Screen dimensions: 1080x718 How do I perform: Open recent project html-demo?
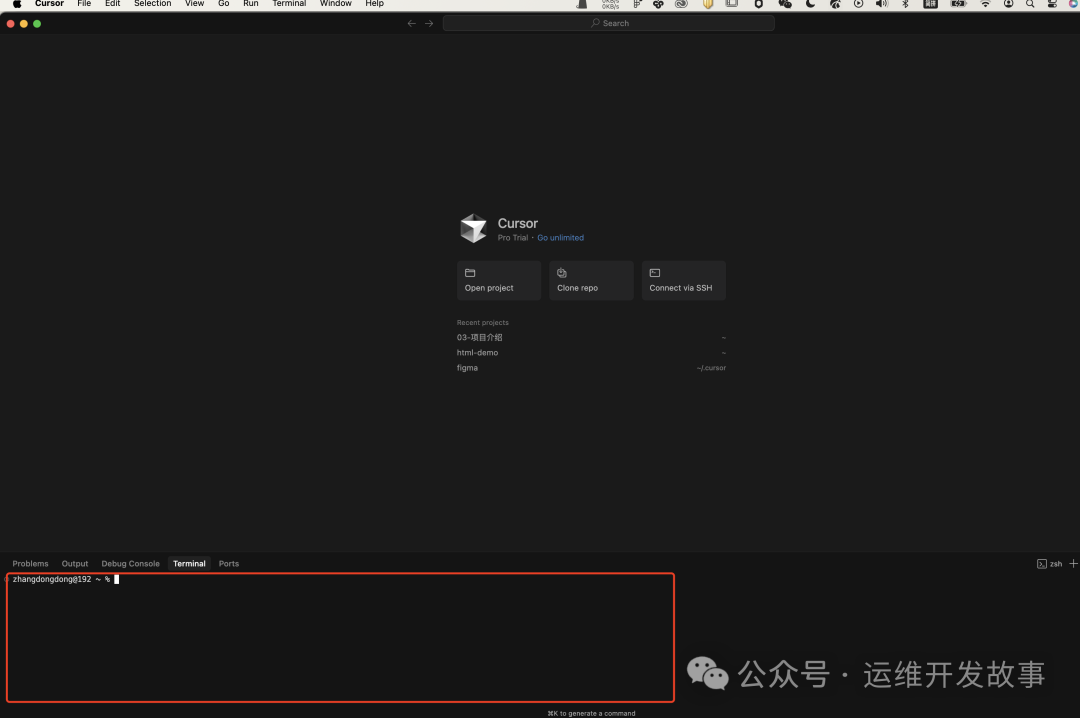tap(591, 353)
